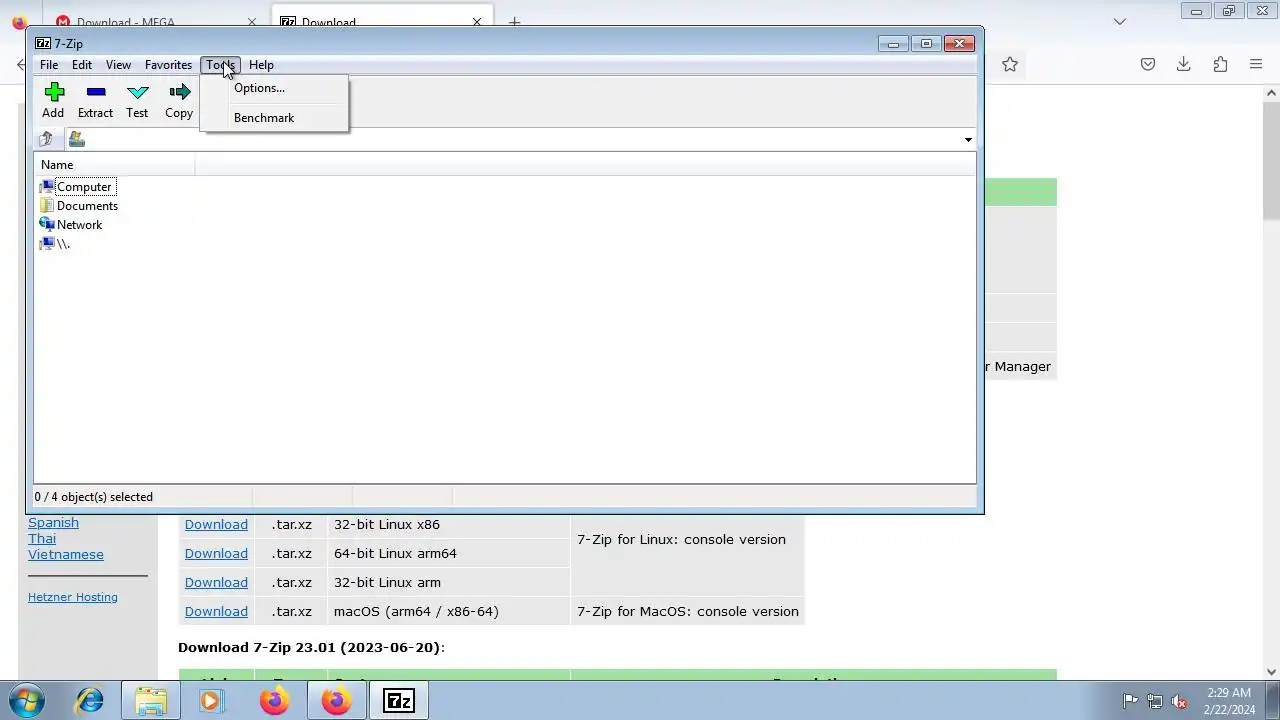Close the 7-Zip Download browser tab

pos(477,22)
